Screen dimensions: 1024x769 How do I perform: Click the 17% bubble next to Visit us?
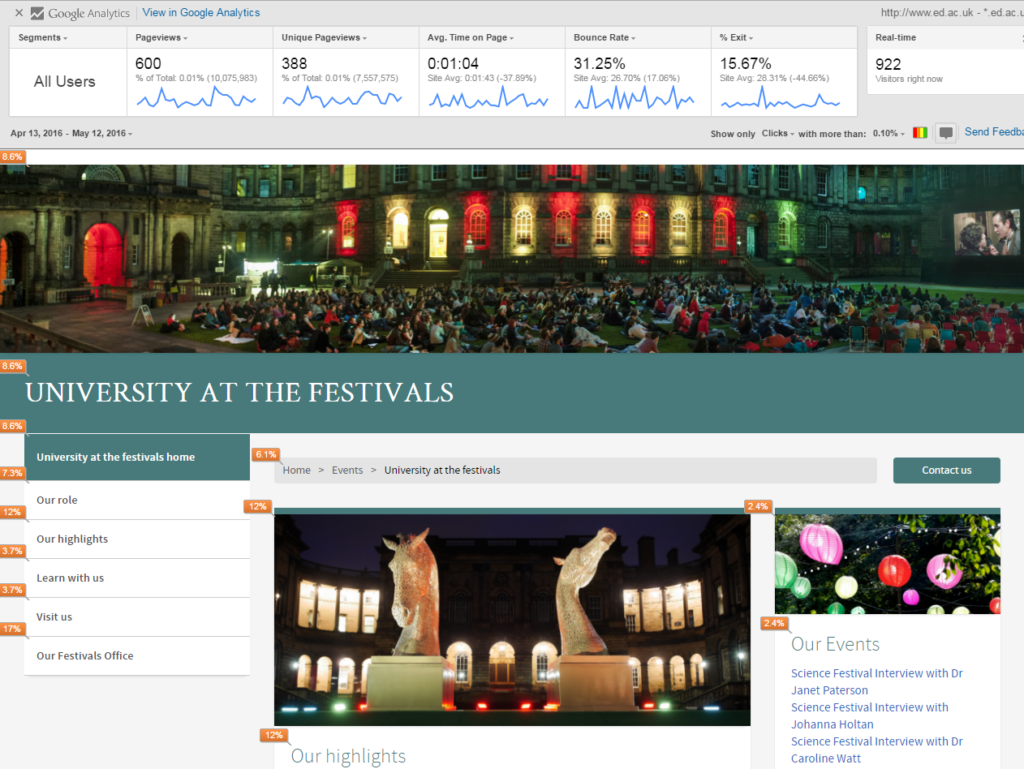(13, 628)
